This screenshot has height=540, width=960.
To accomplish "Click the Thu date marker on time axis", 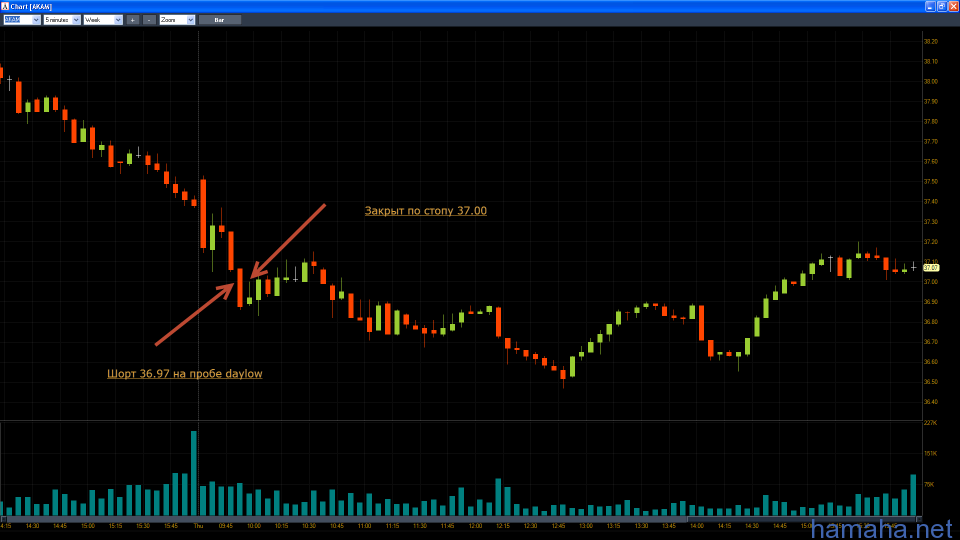I will pos(198,525).
